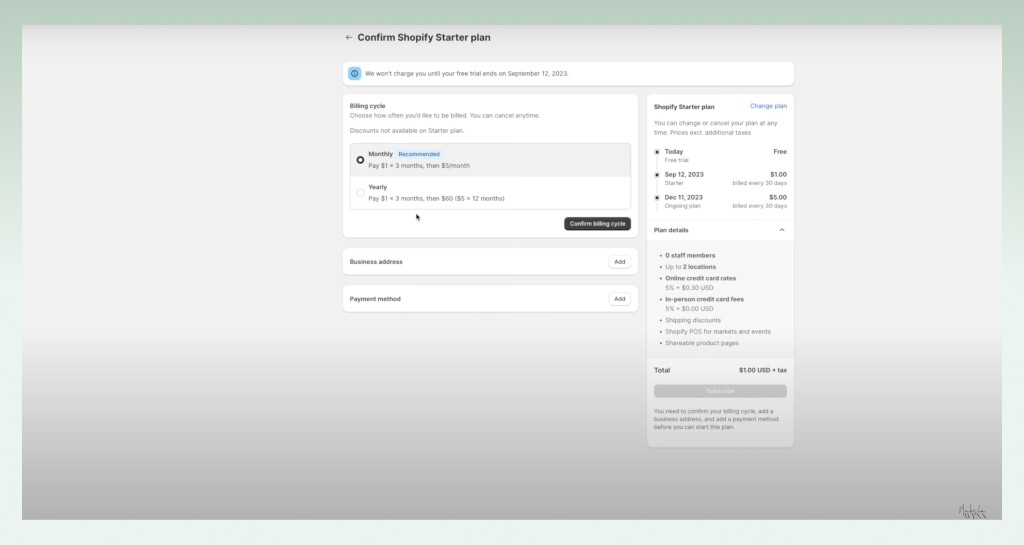Click the 'Dec 11, 2023' timeline entry
The image size is (1024, 545).
click(x=683, y=197)
